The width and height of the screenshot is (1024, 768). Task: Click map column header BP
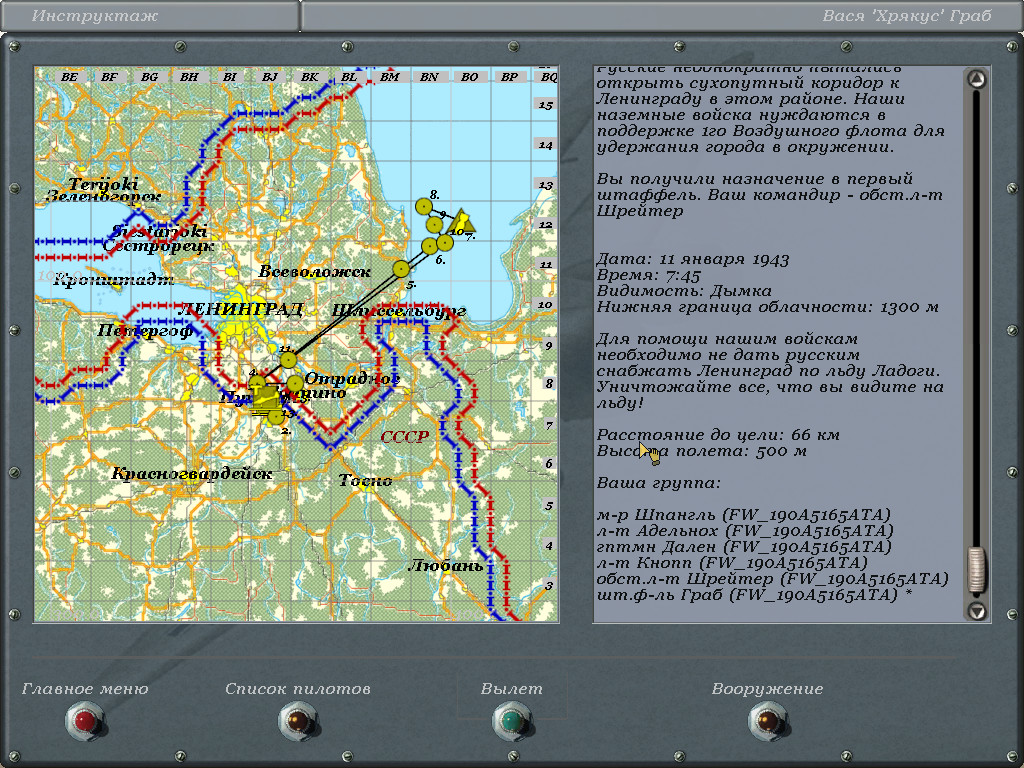point(509,77)
